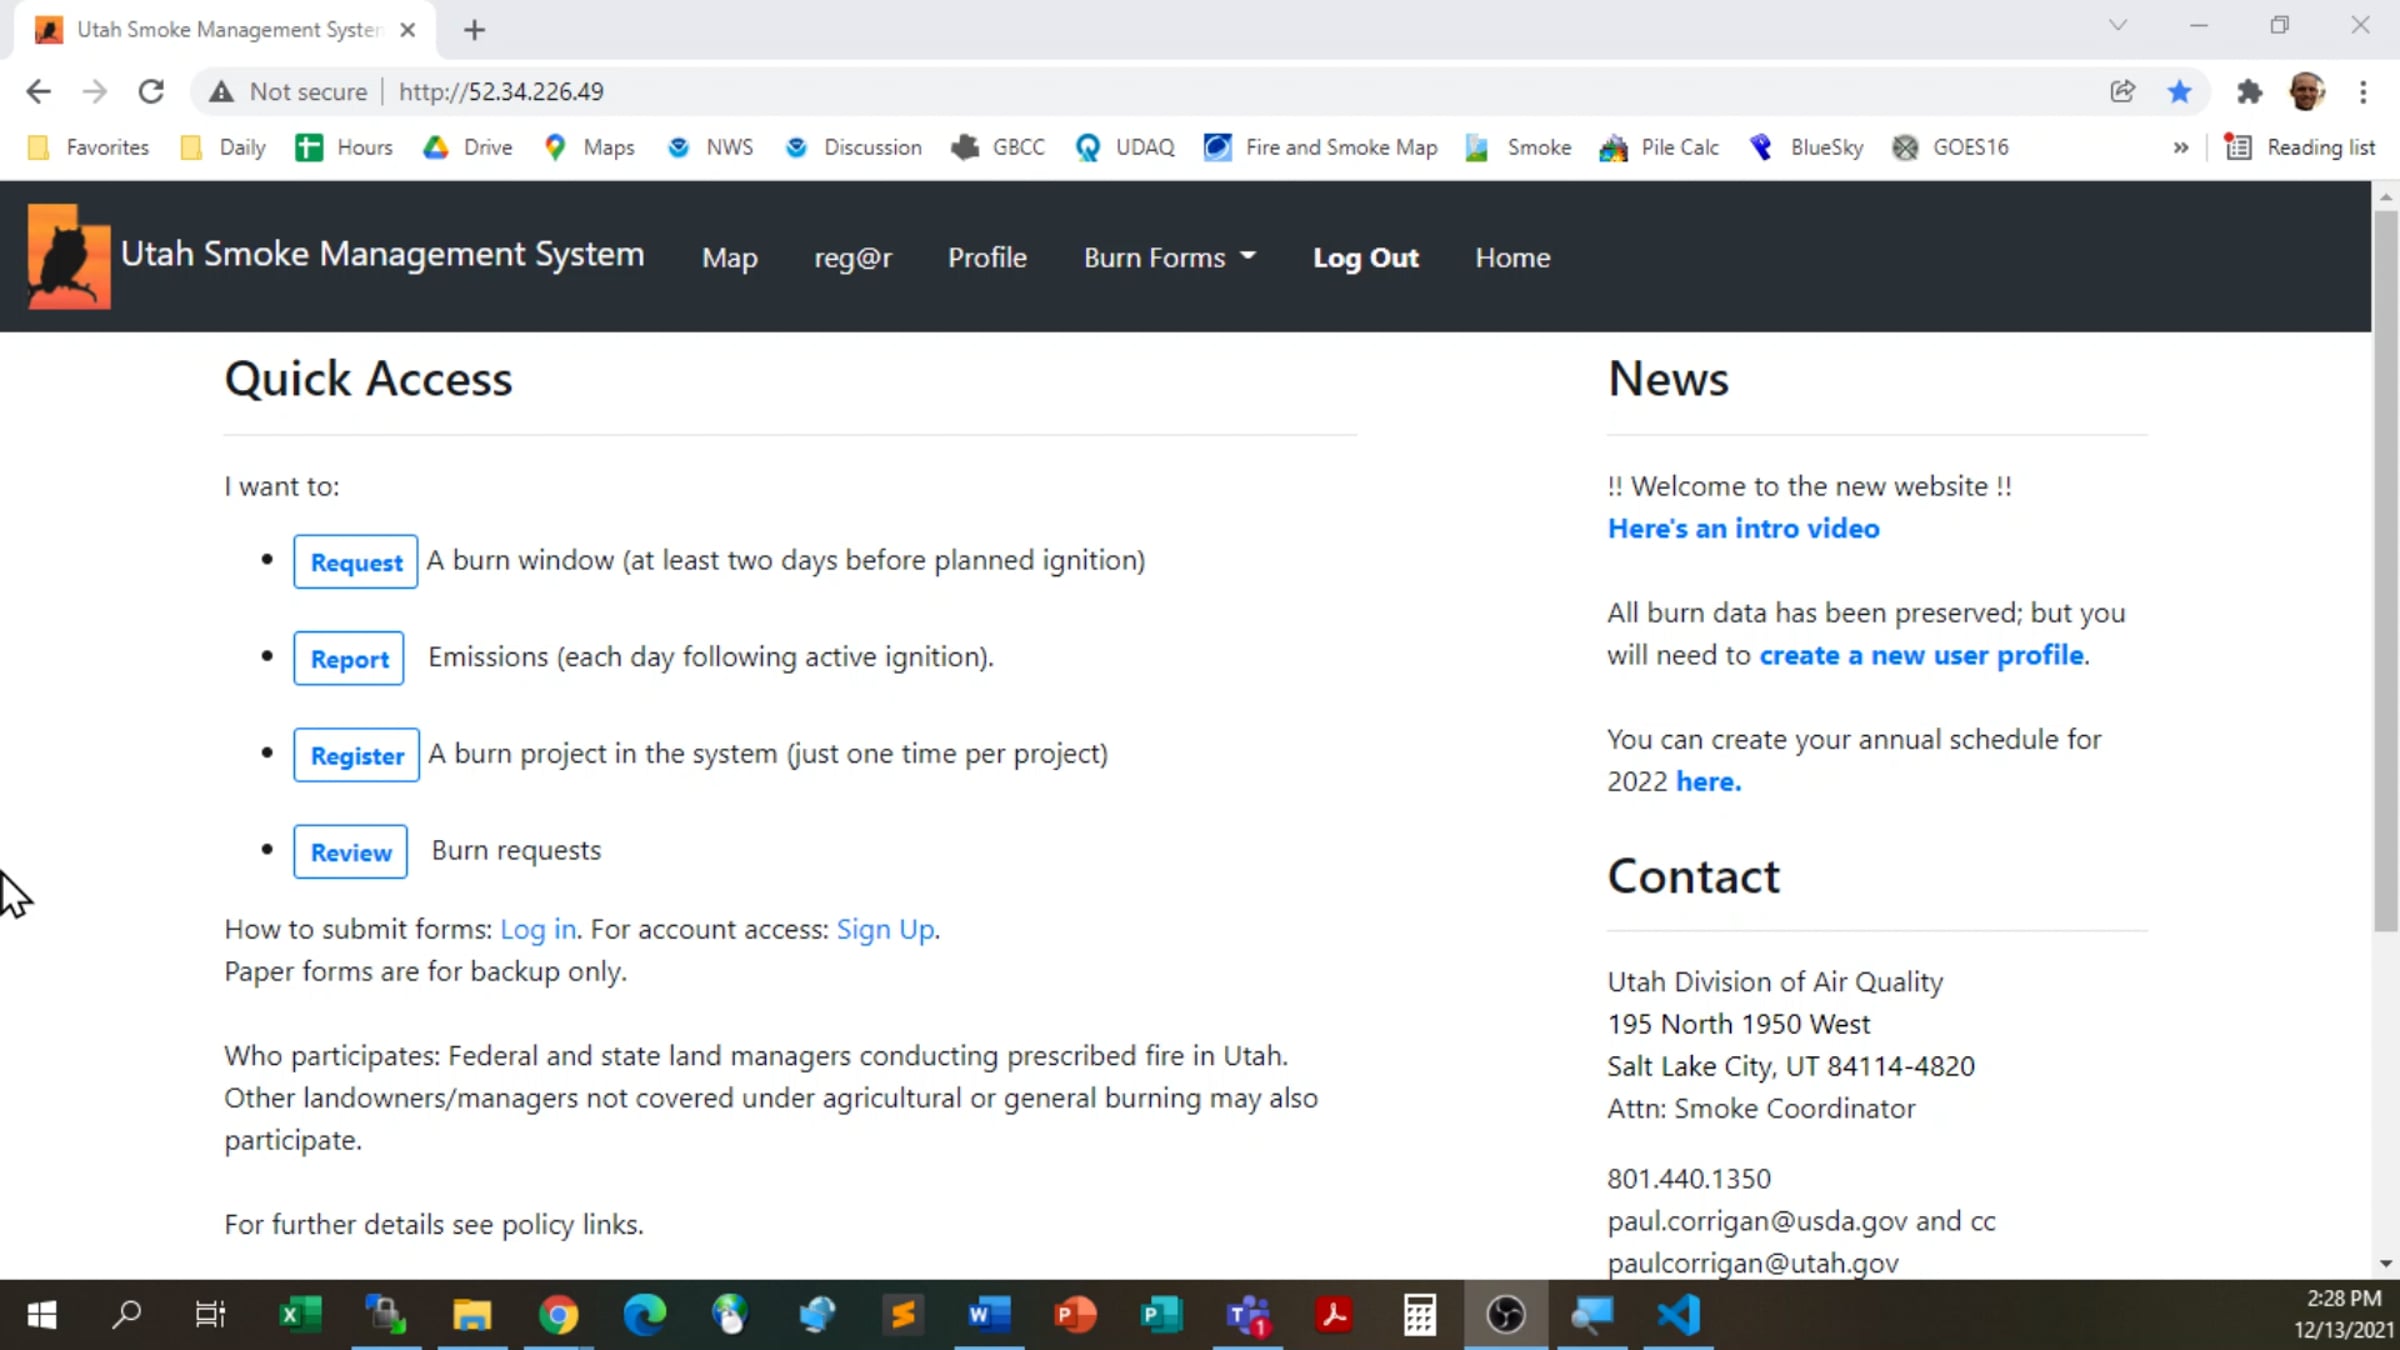
Task: Open the Profile nav item
Action: [x=987, y=258]
